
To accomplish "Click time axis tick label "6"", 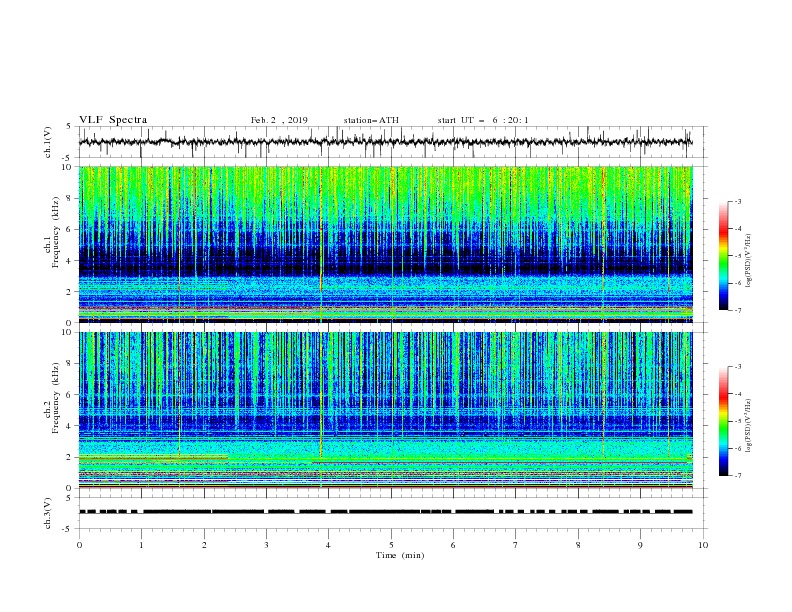I will tap(454, 545).
